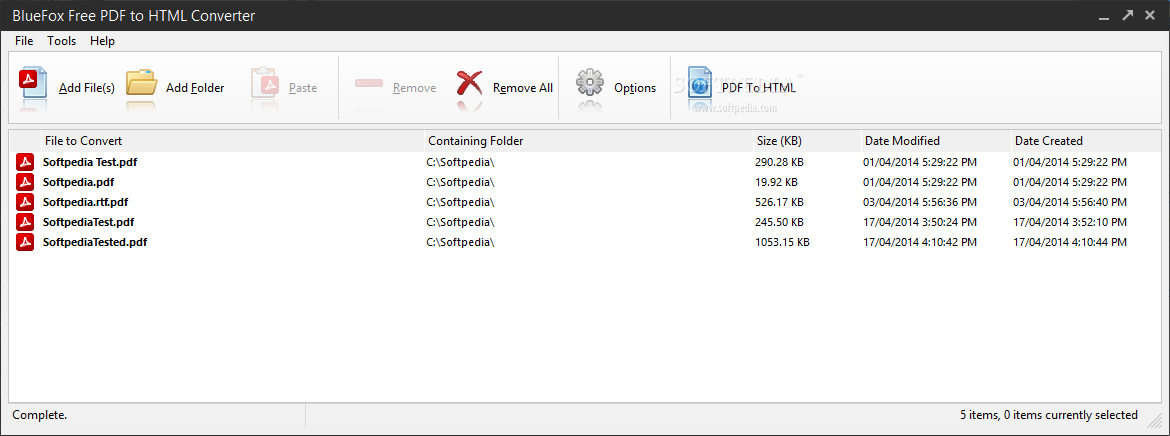1170x436 pixels.
Task: Click the Add Folder yellow folder icon
Action: 141,83
